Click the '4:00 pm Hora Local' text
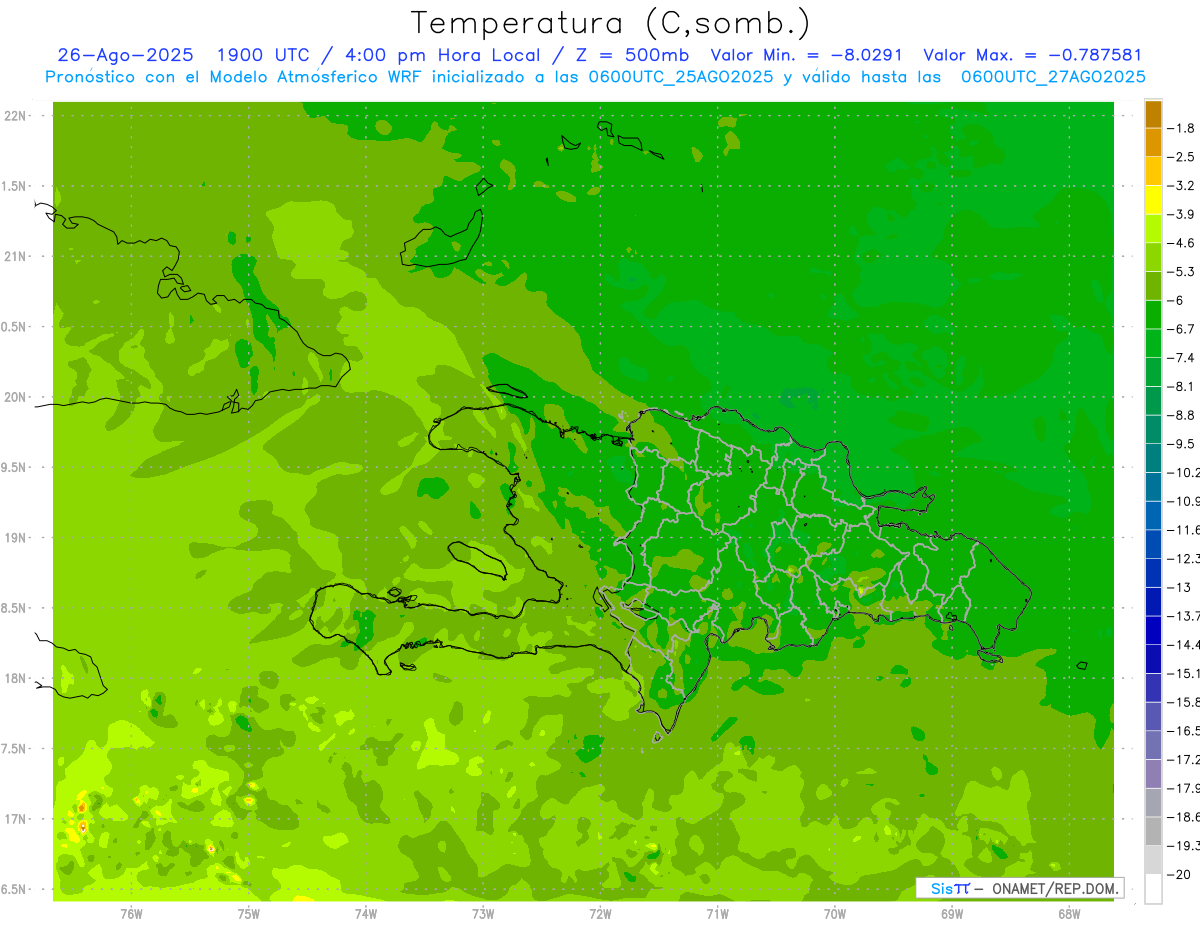 tap(445, 55)
